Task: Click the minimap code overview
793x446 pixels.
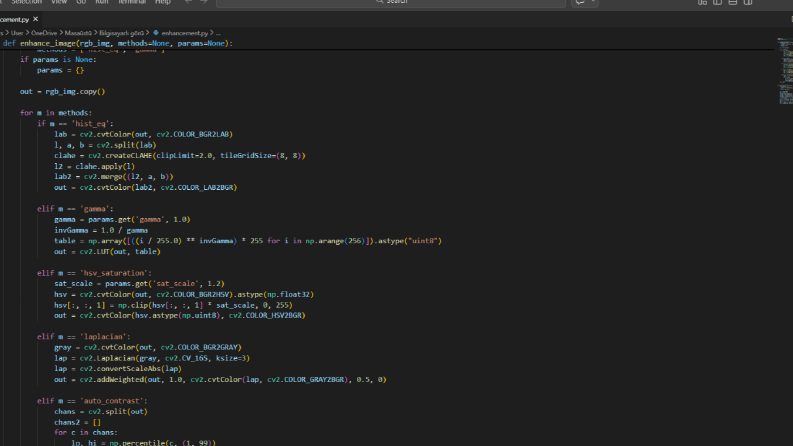Action: 785,71
